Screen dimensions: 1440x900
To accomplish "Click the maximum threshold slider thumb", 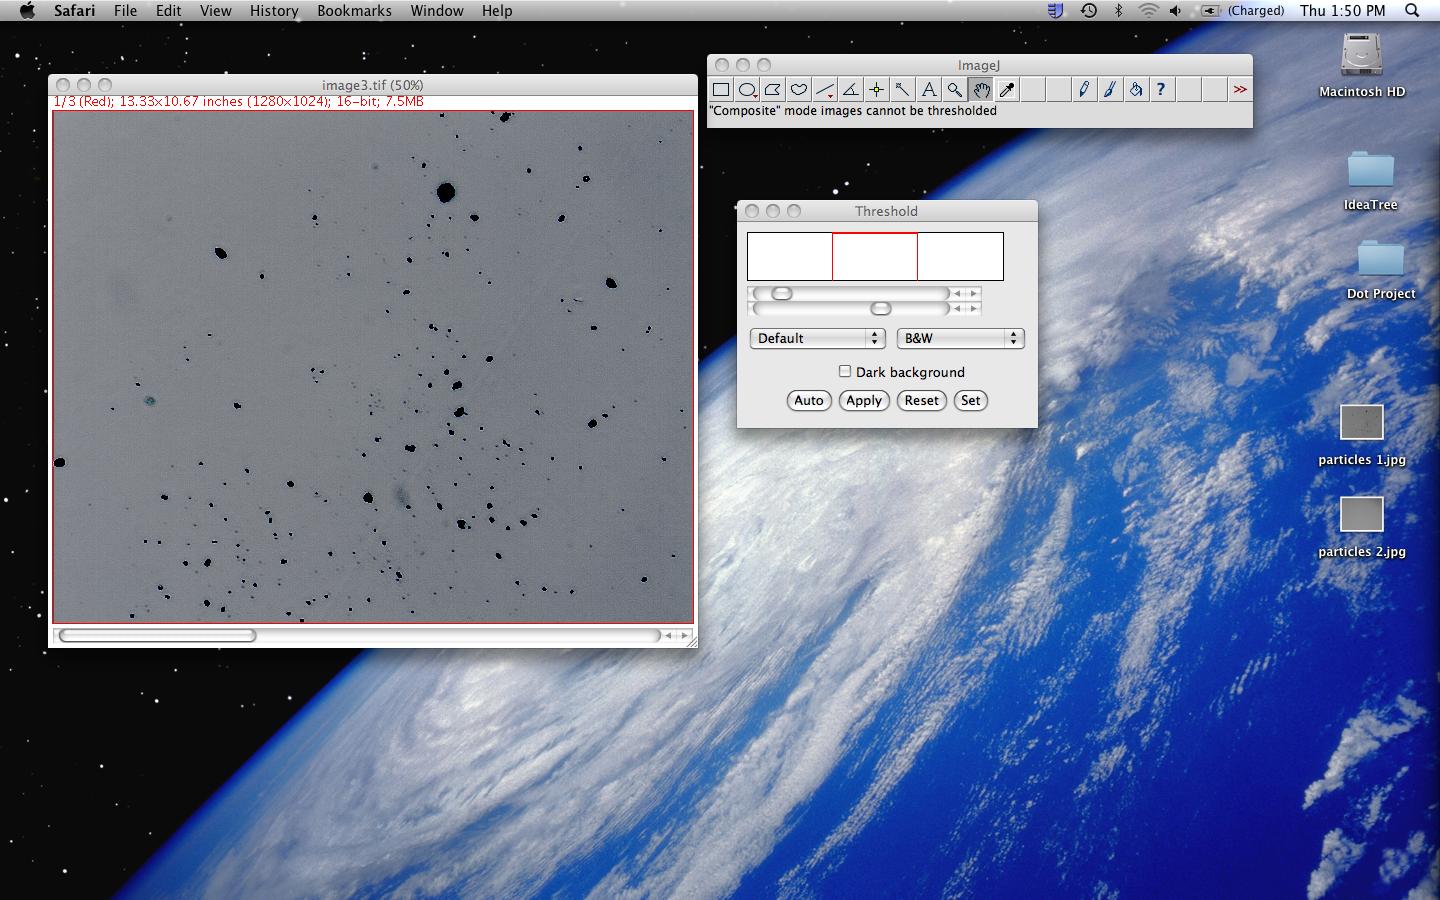I will (880, 308).
